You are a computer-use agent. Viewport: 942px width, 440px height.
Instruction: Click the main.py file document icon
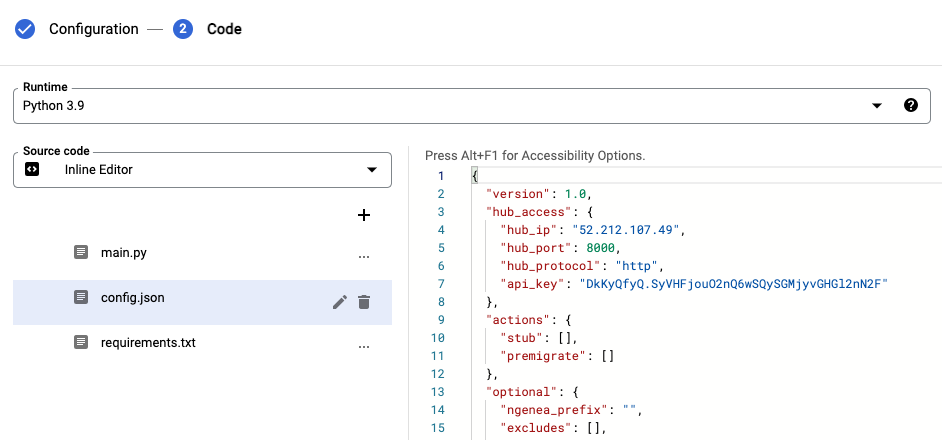81,253
